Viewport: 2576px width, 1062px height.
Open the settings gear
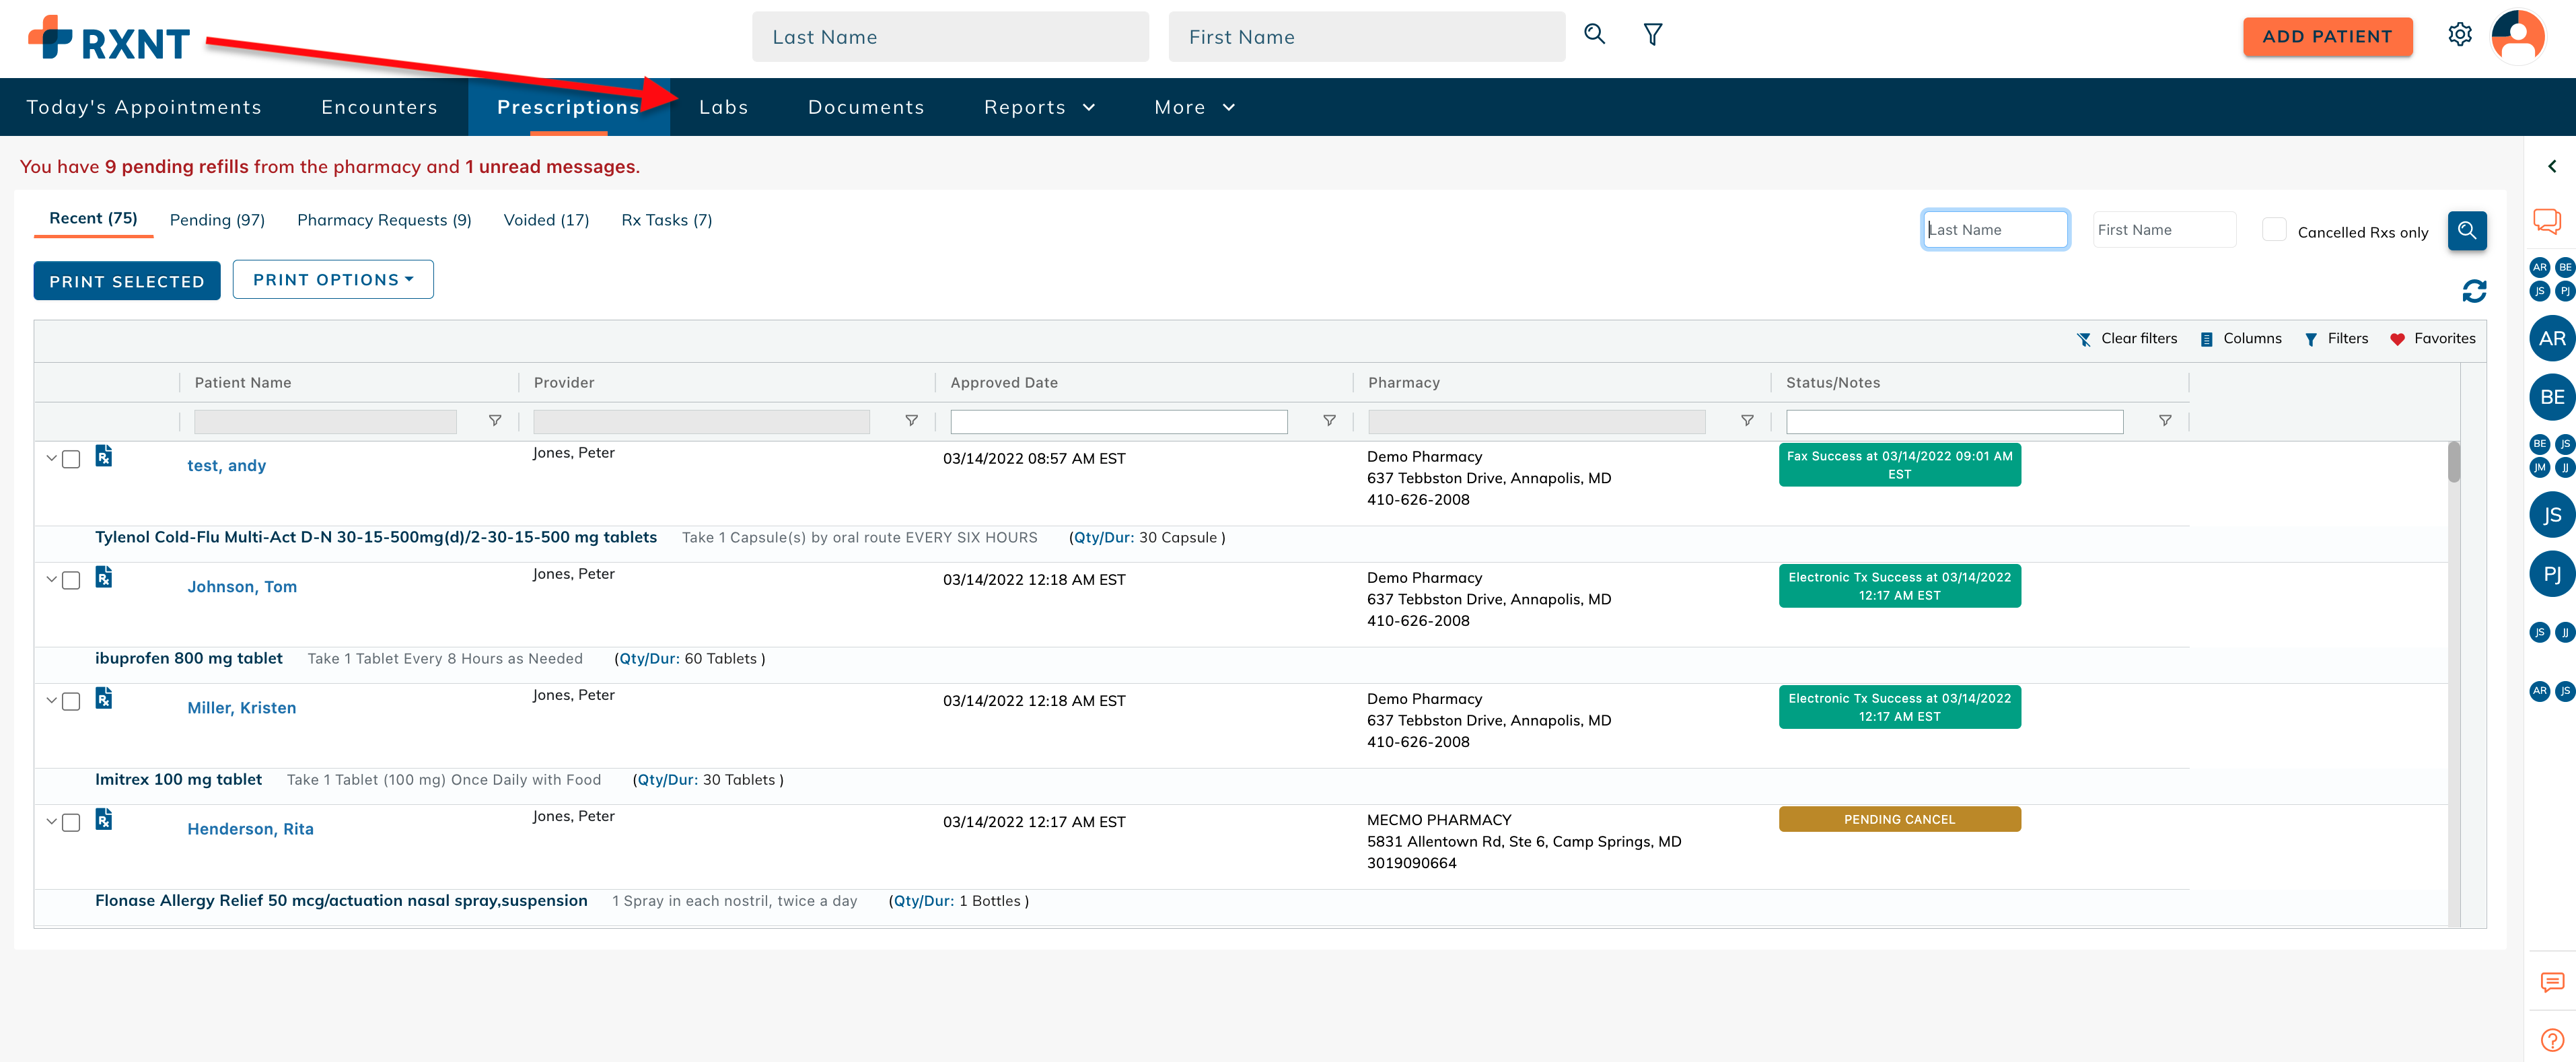coord(2459,35)
